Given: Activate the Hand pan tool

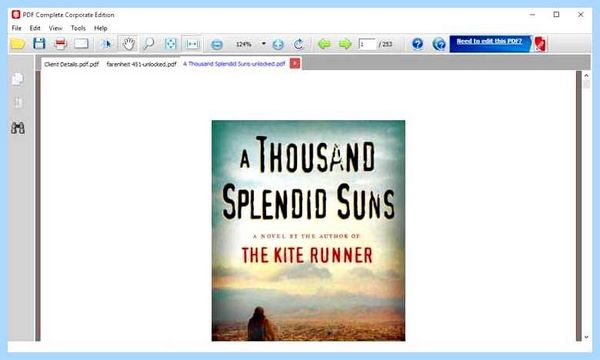Looking at the screenshot, I should (128, 44).
